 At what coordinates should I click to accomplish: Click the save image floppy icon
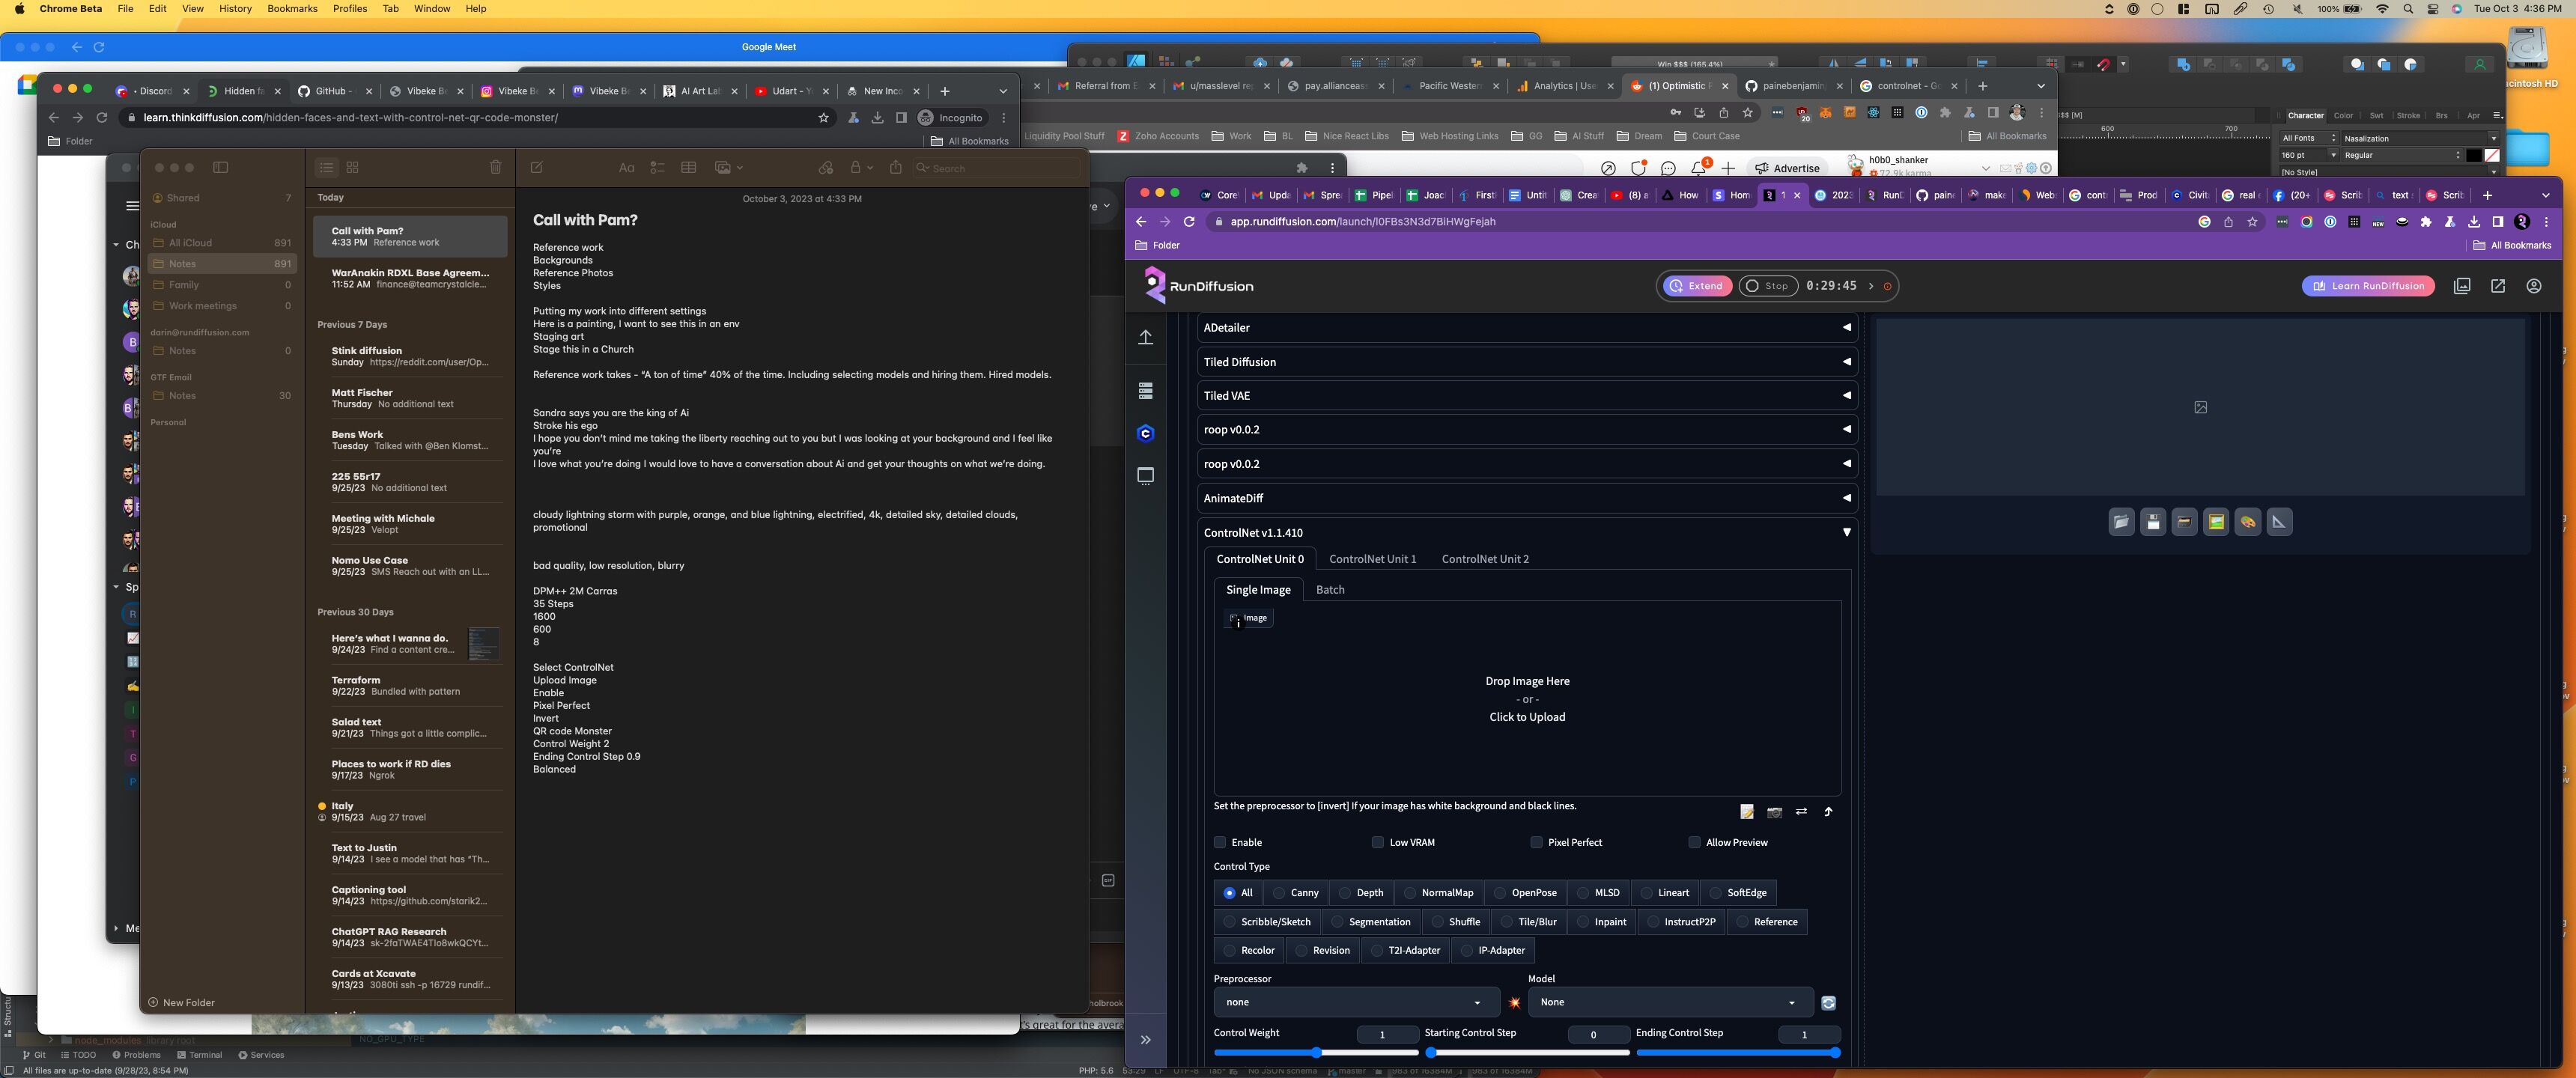tap(2153, 522)
